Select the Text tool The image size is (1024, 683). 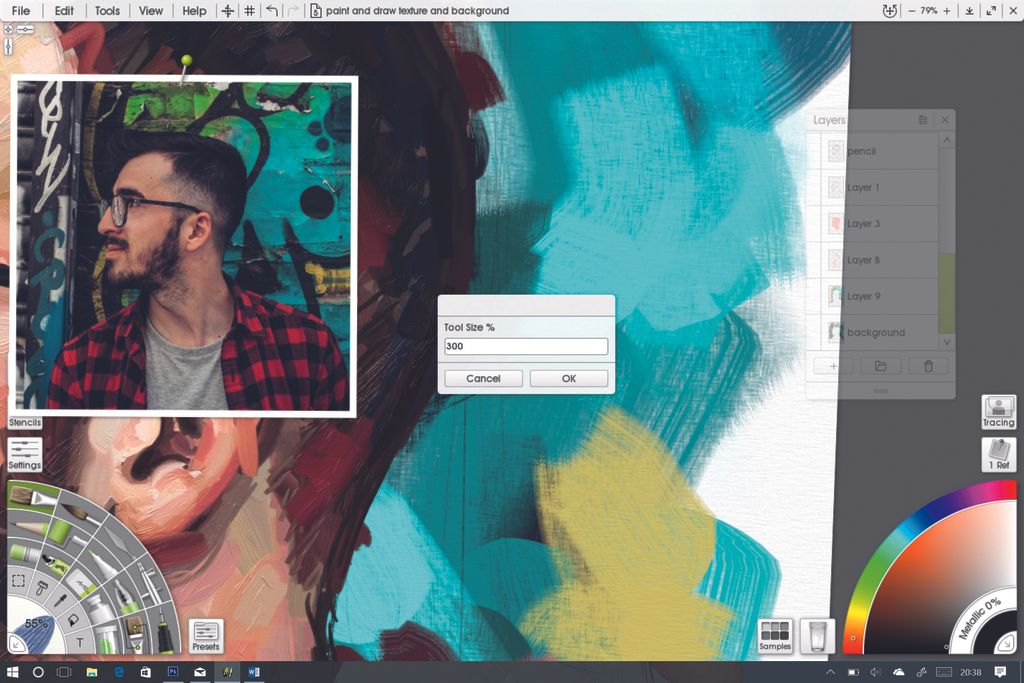coord(80,639)
